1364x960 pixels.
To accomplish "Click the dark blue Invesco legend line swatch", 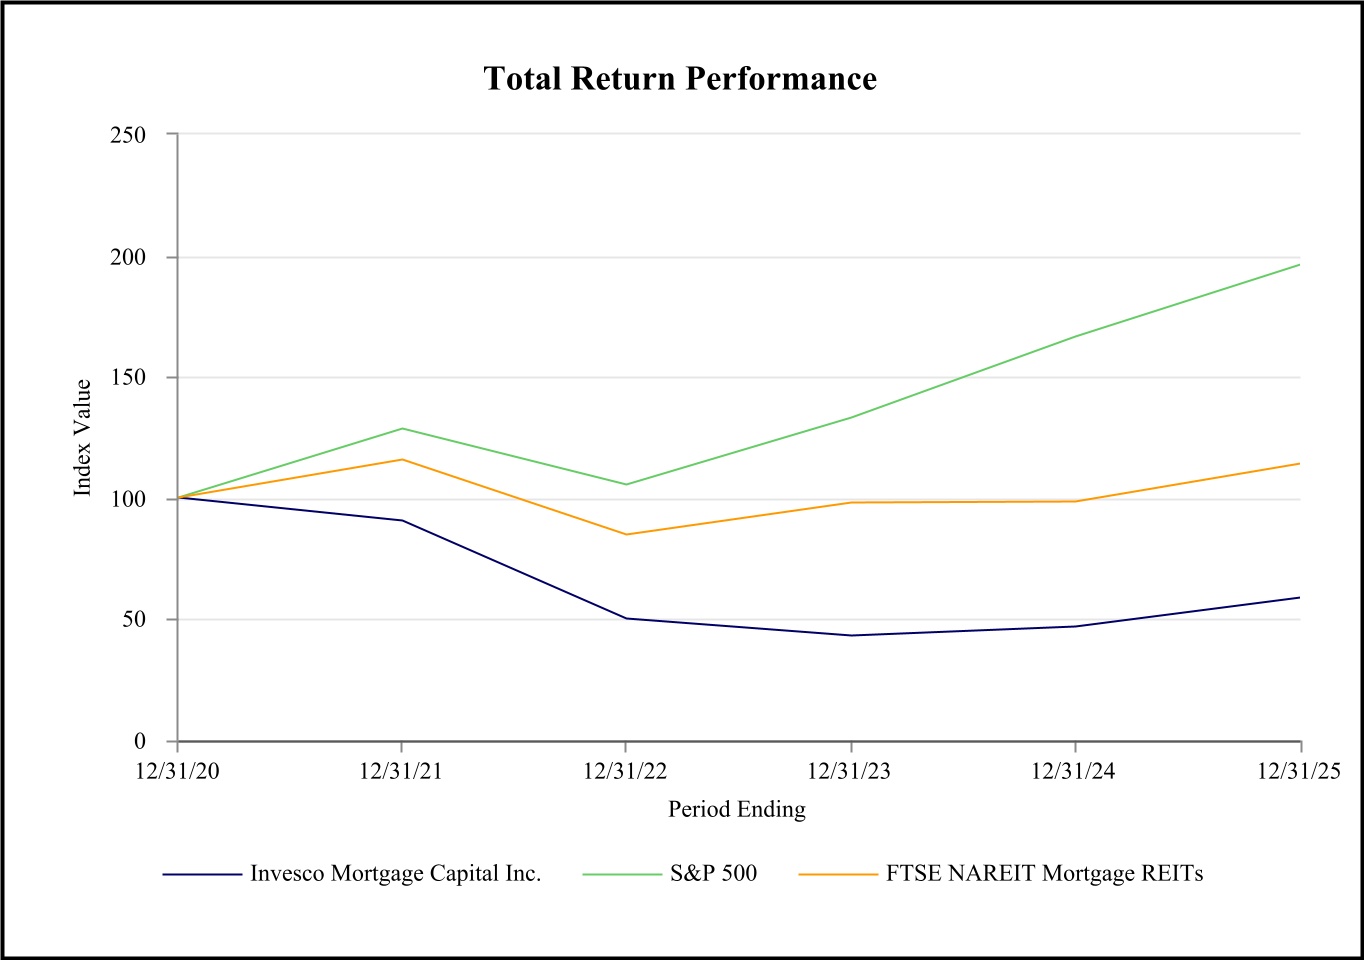I will pyautogui.click(x=203, y=875).
